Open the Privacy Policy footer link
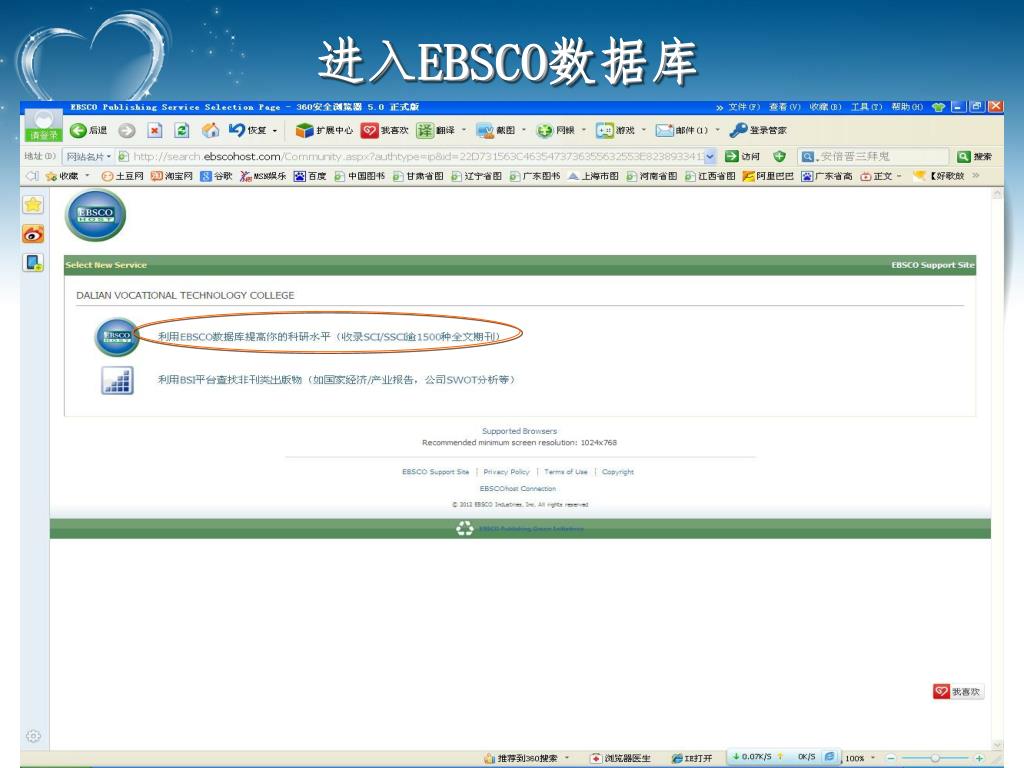This screenshot has width=1024, height=768. 506,472
